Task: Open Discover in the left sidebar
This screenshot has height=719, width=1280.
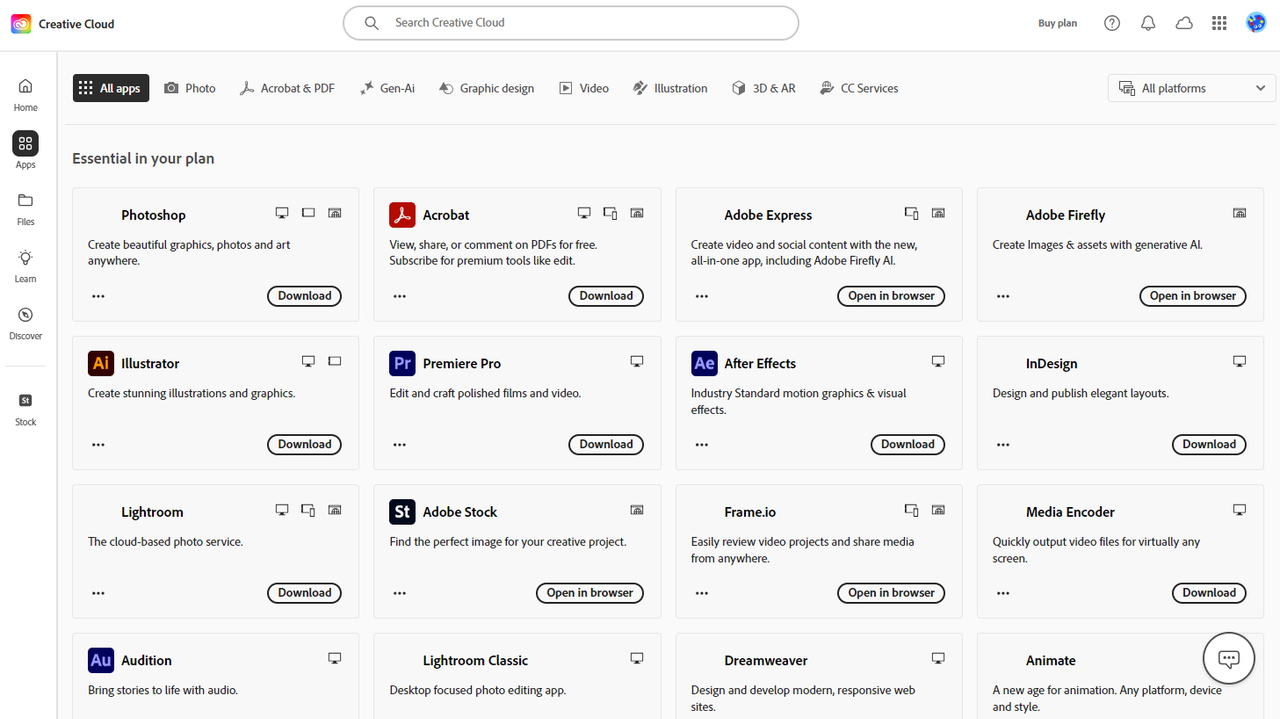Action: click(26, 322)
